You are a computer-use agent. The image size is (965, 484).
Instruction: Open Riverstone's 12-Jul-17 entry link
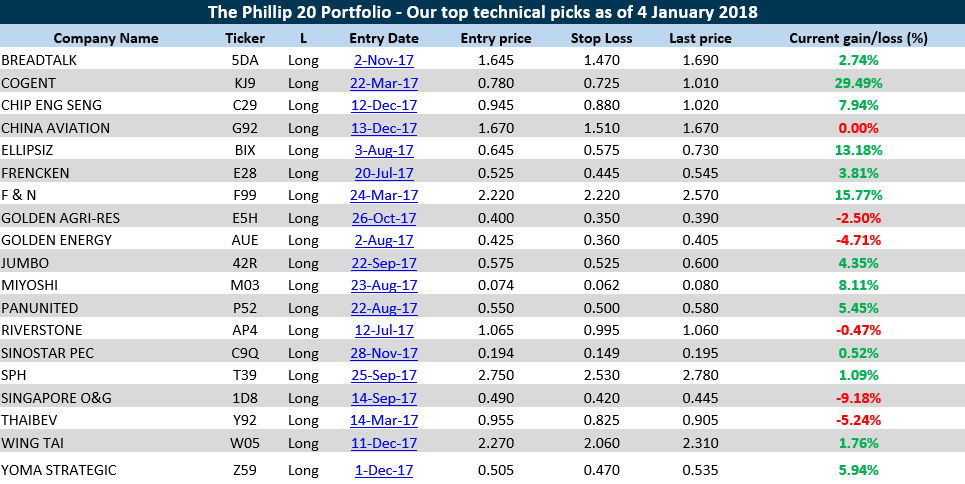coord(384,330)
